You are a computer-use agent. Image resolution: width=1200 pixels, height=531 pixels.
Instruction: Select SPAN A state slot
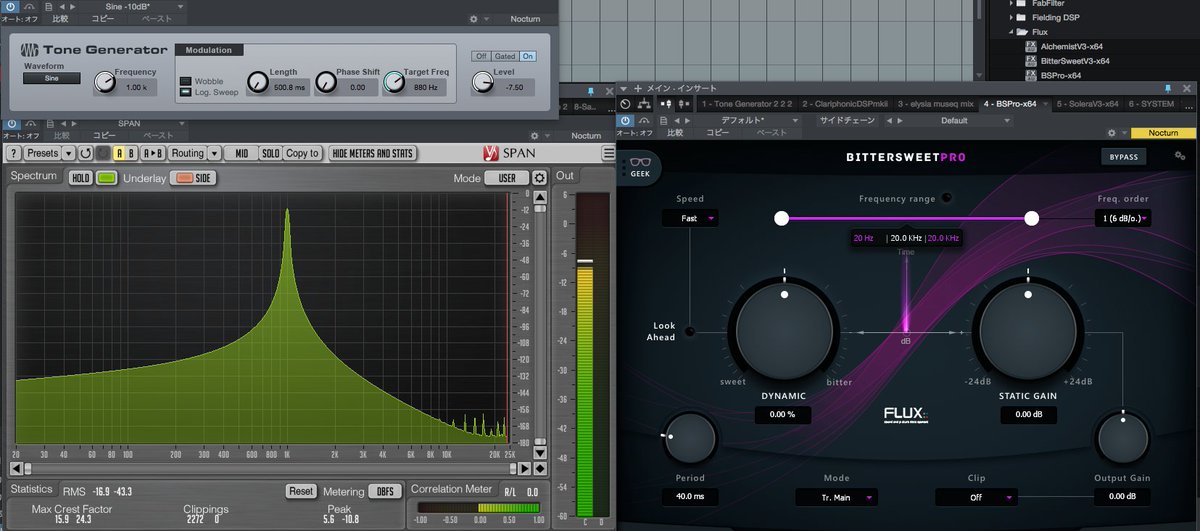(x=119, y=153)
